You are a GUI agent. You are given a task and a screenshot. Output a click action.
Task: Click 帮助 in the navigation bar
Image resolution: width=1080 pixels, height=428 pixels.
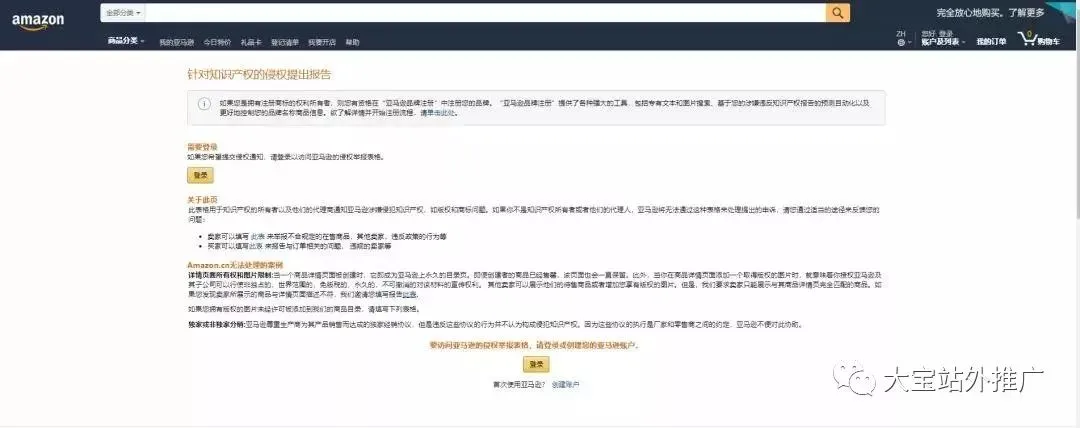pyautogui.click(x=352, y=42)
